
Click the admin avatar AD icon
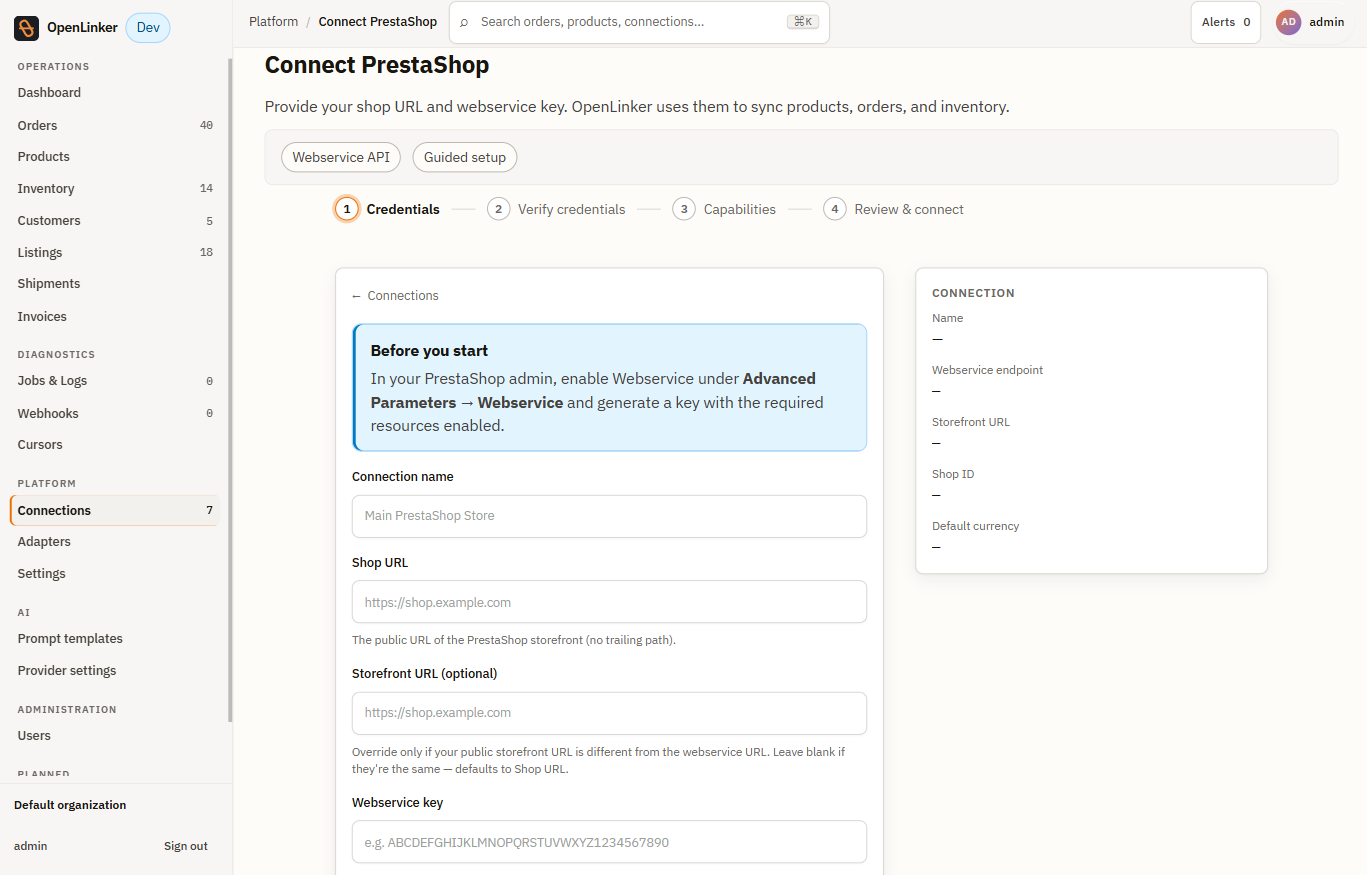click(1289, 22)
